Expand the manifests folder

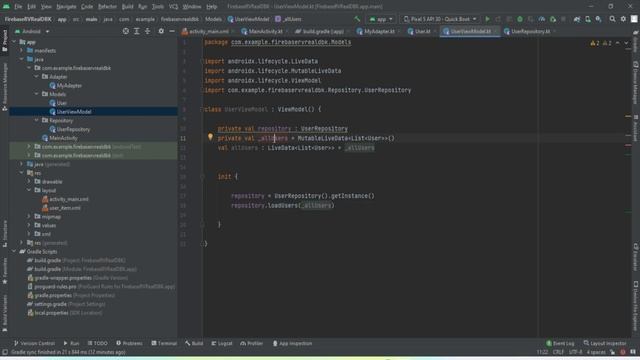tap(22, 51)
